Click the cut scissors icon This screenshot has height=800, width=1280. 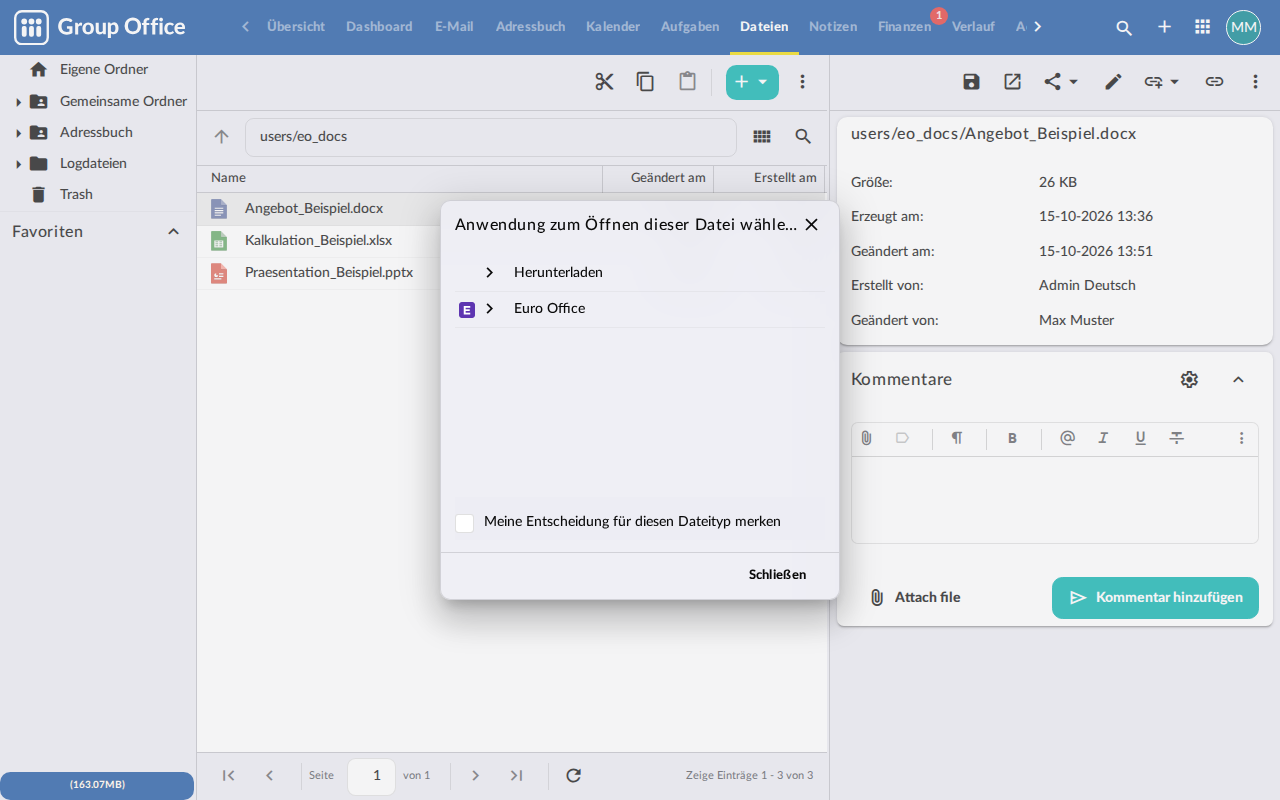click(604, 82)
